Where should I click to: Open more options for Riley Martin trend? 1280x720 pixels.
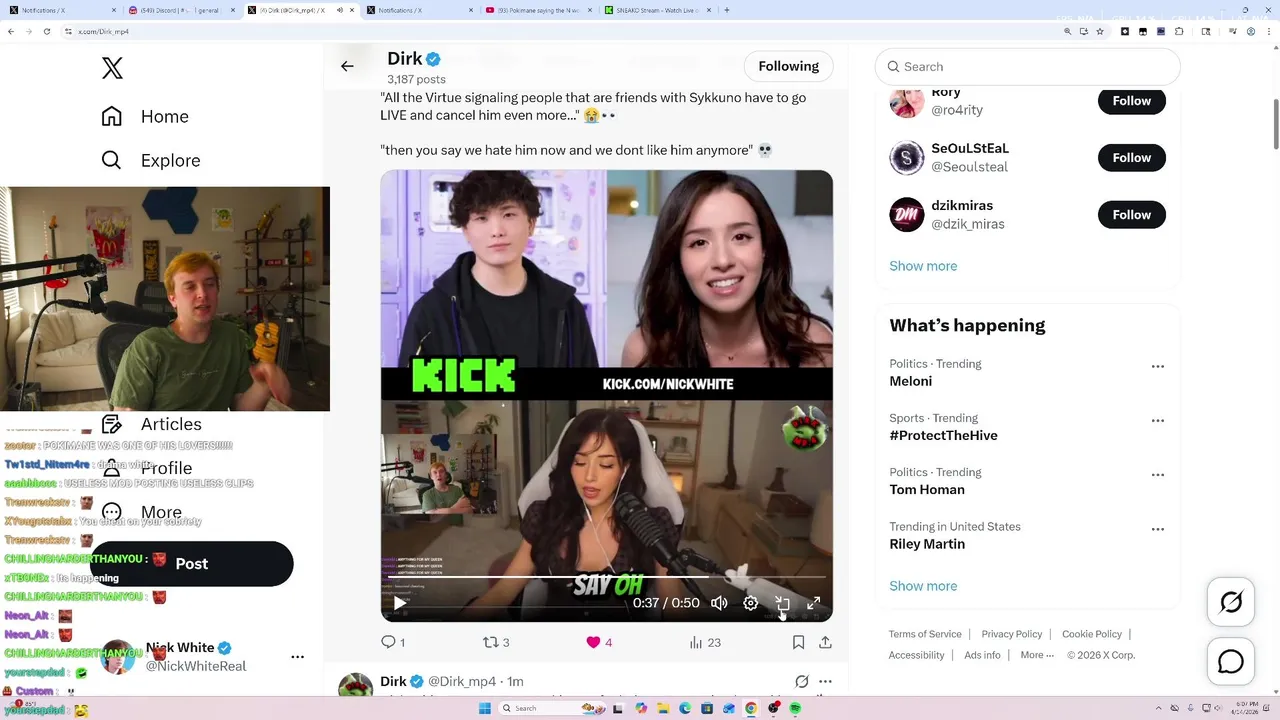click(x=1157, y=529)
